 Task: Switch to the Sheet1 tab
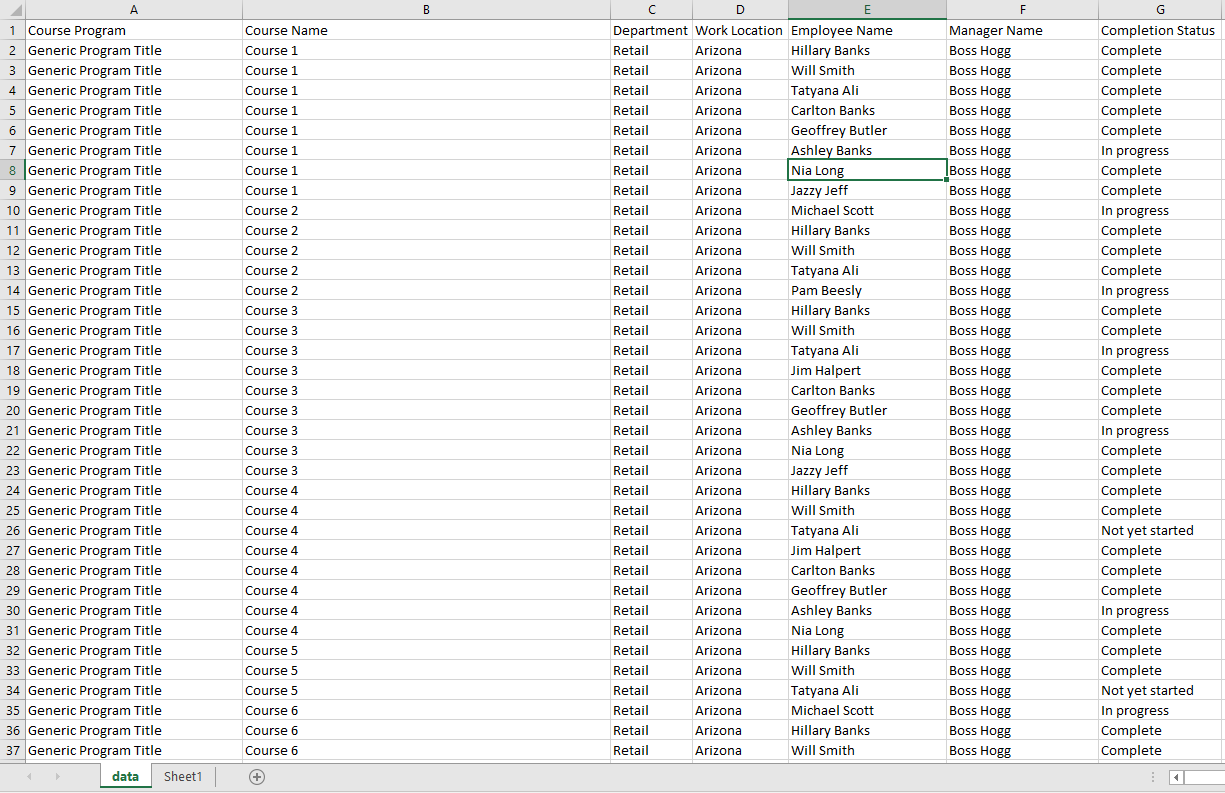(183, 777)
